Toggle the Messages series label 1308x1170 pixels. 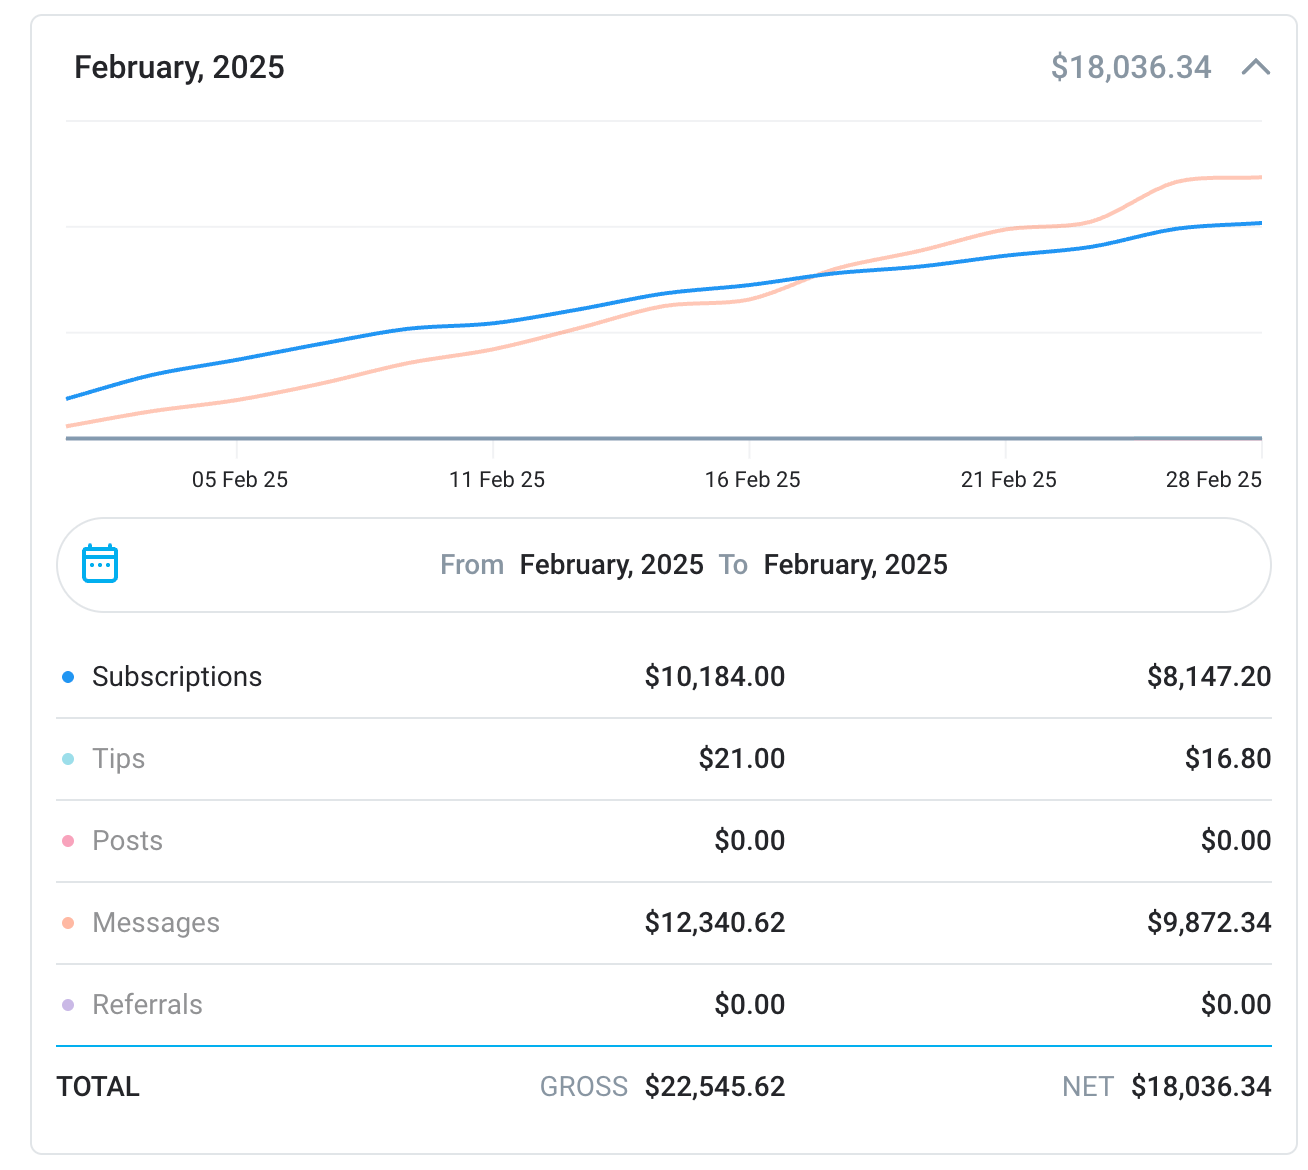click(x=155, y=923)
